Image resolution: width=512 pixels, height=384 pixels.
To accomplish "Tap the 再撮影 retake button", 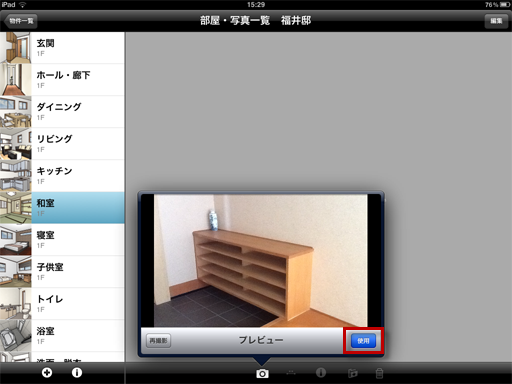I will pyautogui.click(x=159, y=341).
